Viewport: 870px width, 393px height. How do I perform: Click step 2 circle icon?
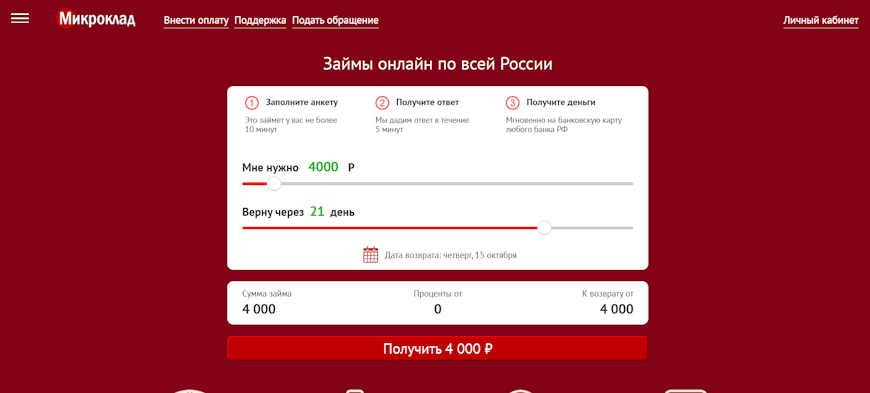382,103
